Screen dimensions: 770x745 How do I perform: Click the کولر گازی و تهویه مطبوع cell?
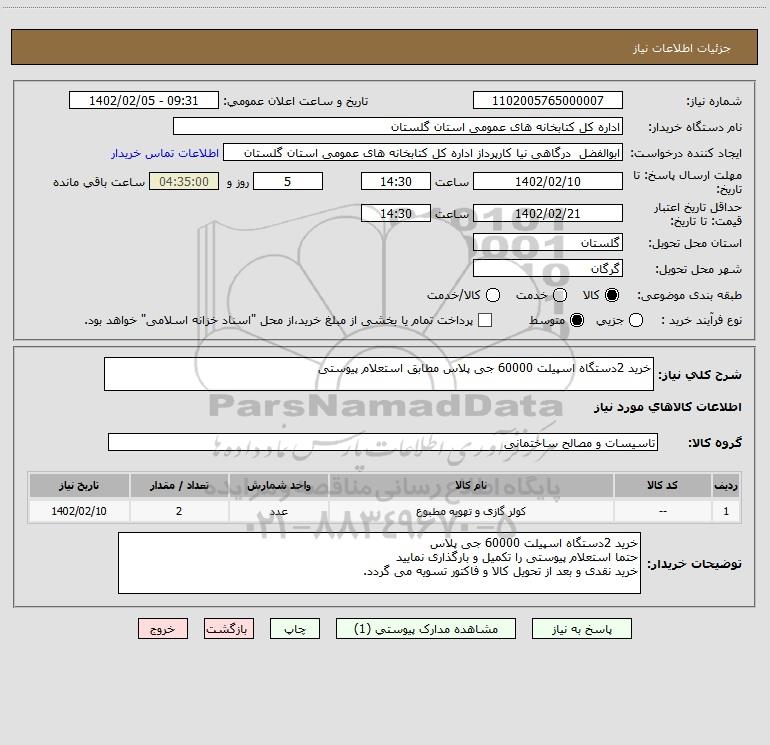click(471, 511)
